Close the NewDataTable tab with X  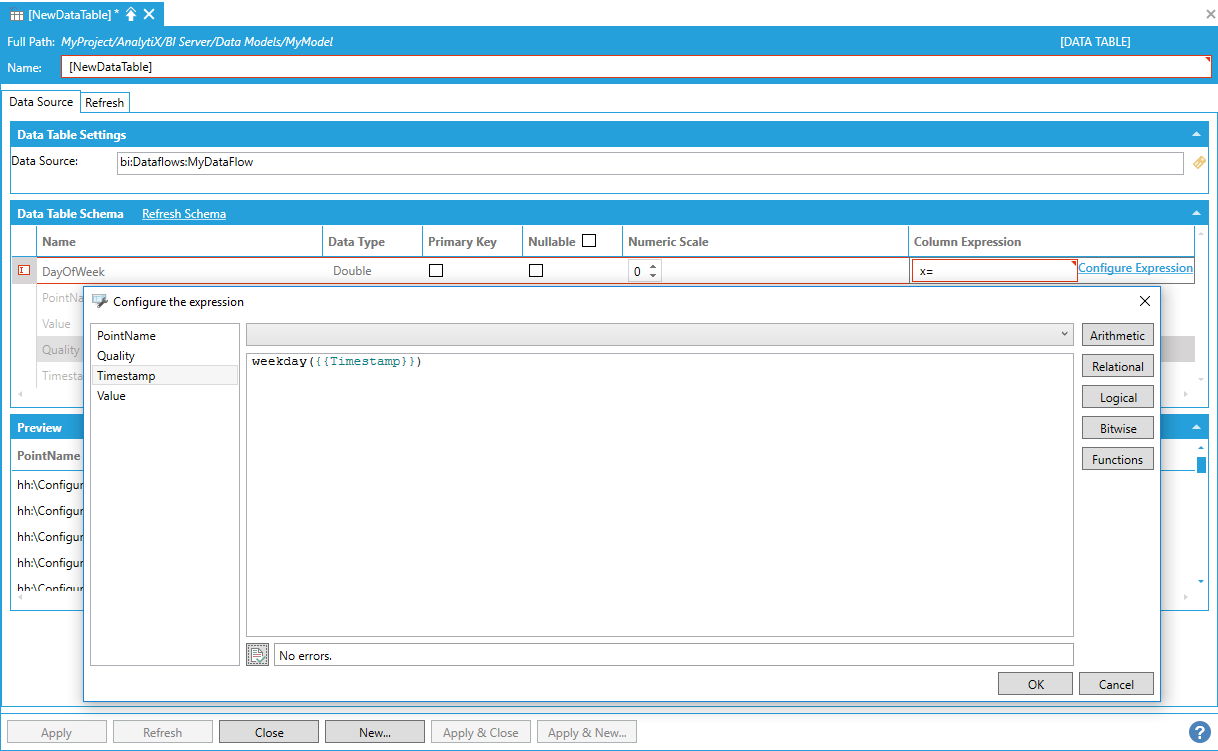tap(149, 14)
